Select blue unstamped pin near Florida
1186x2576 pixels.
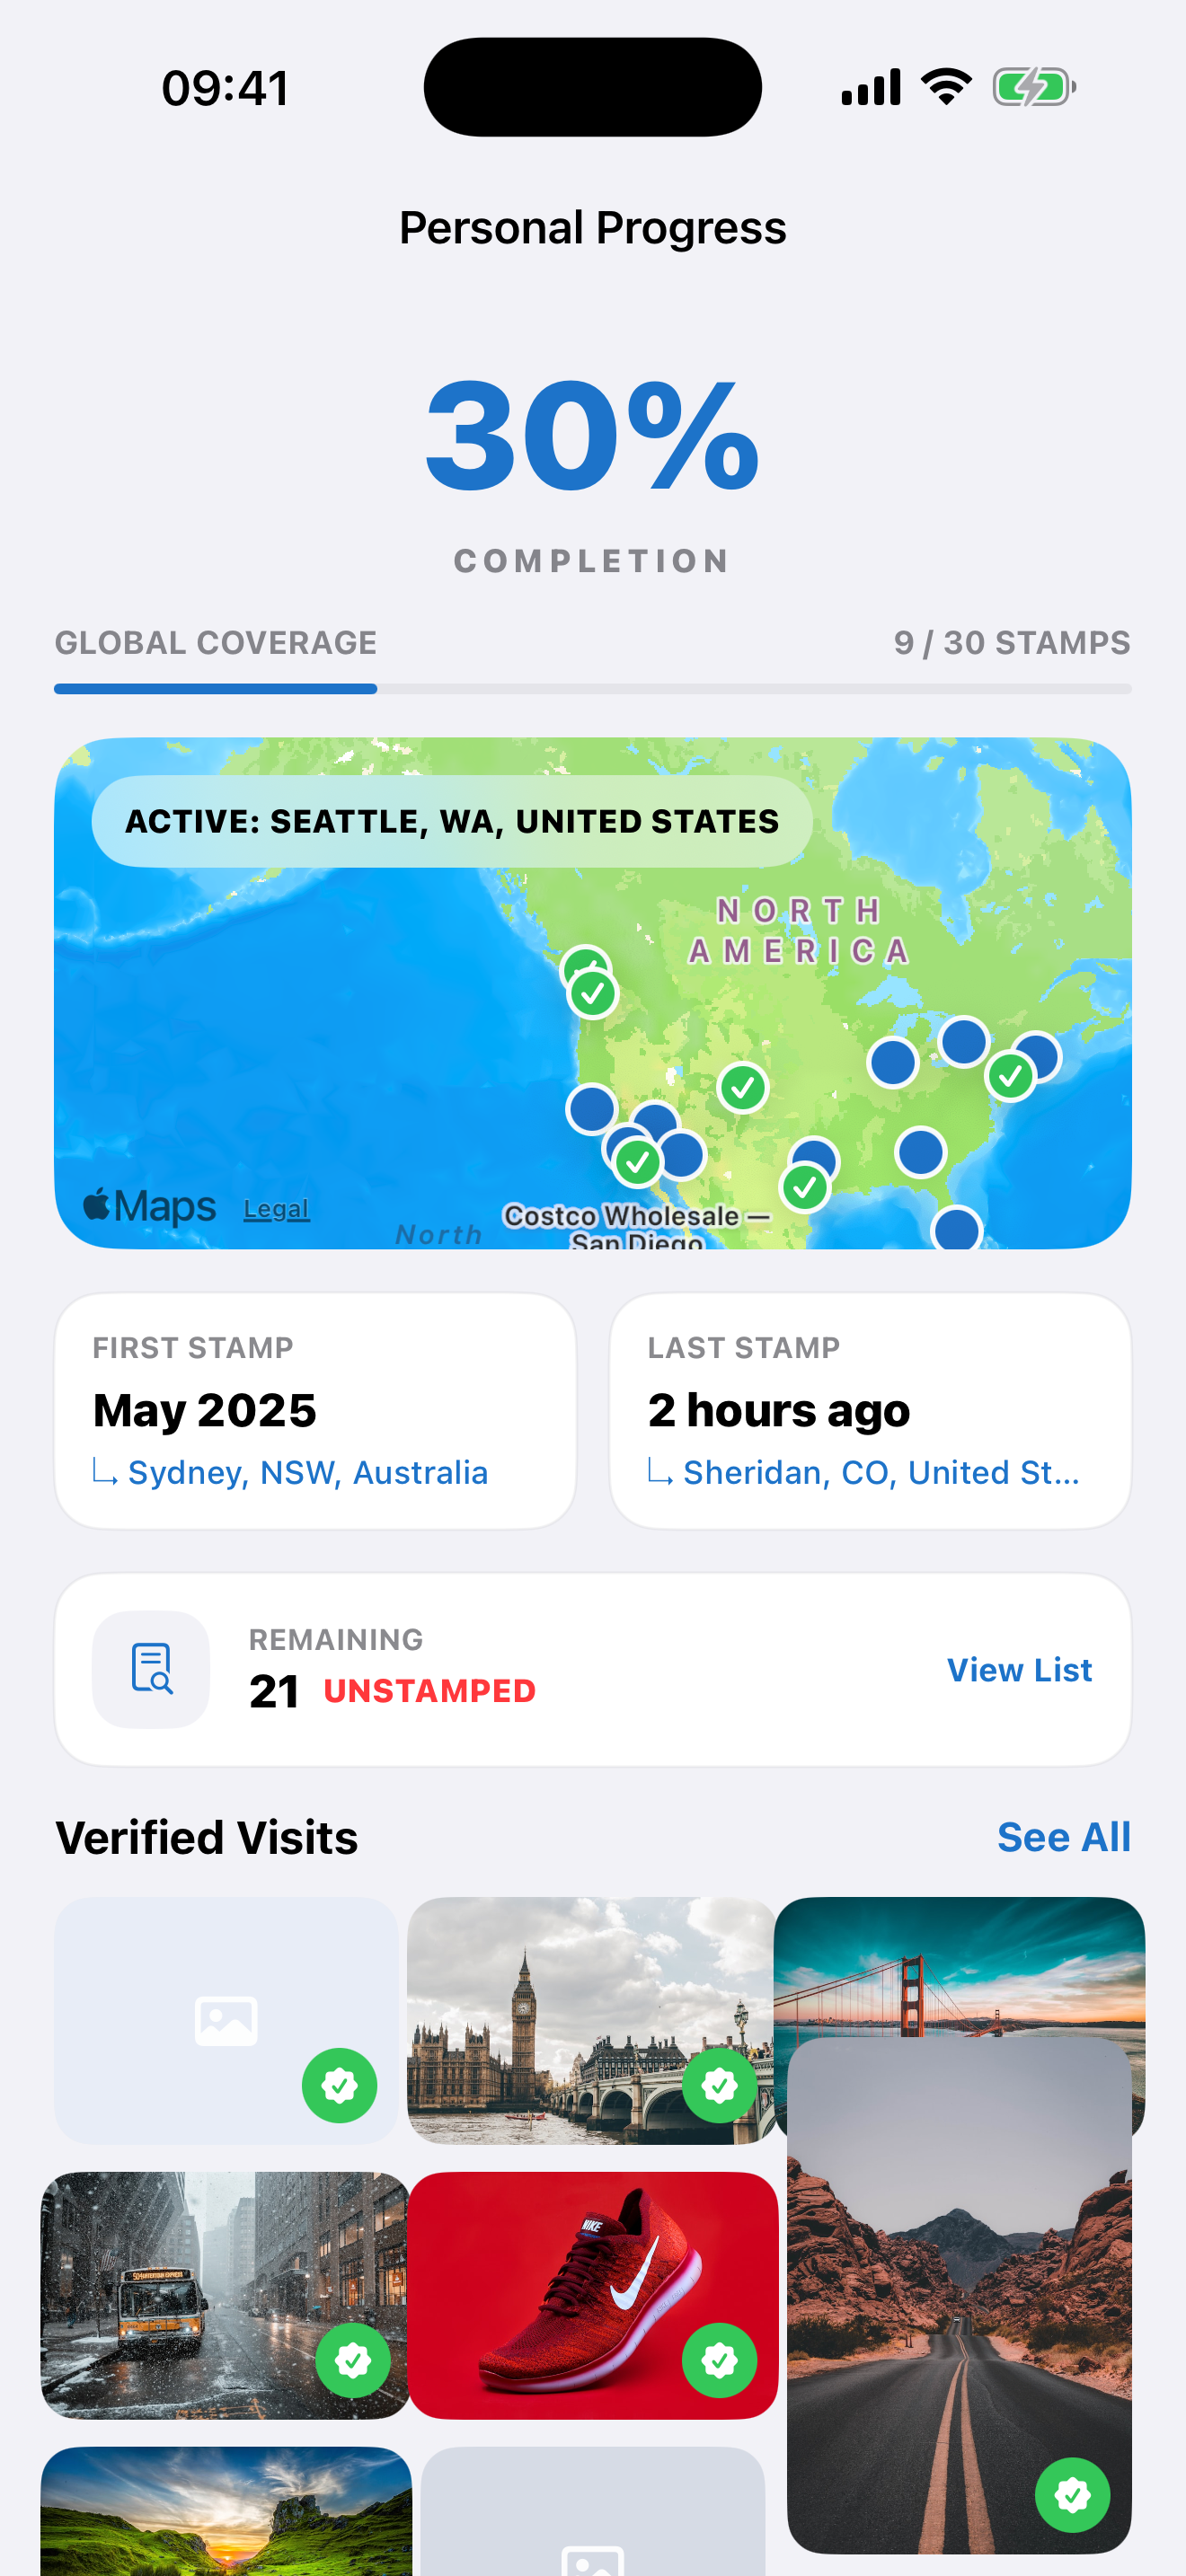(956, 1229)
